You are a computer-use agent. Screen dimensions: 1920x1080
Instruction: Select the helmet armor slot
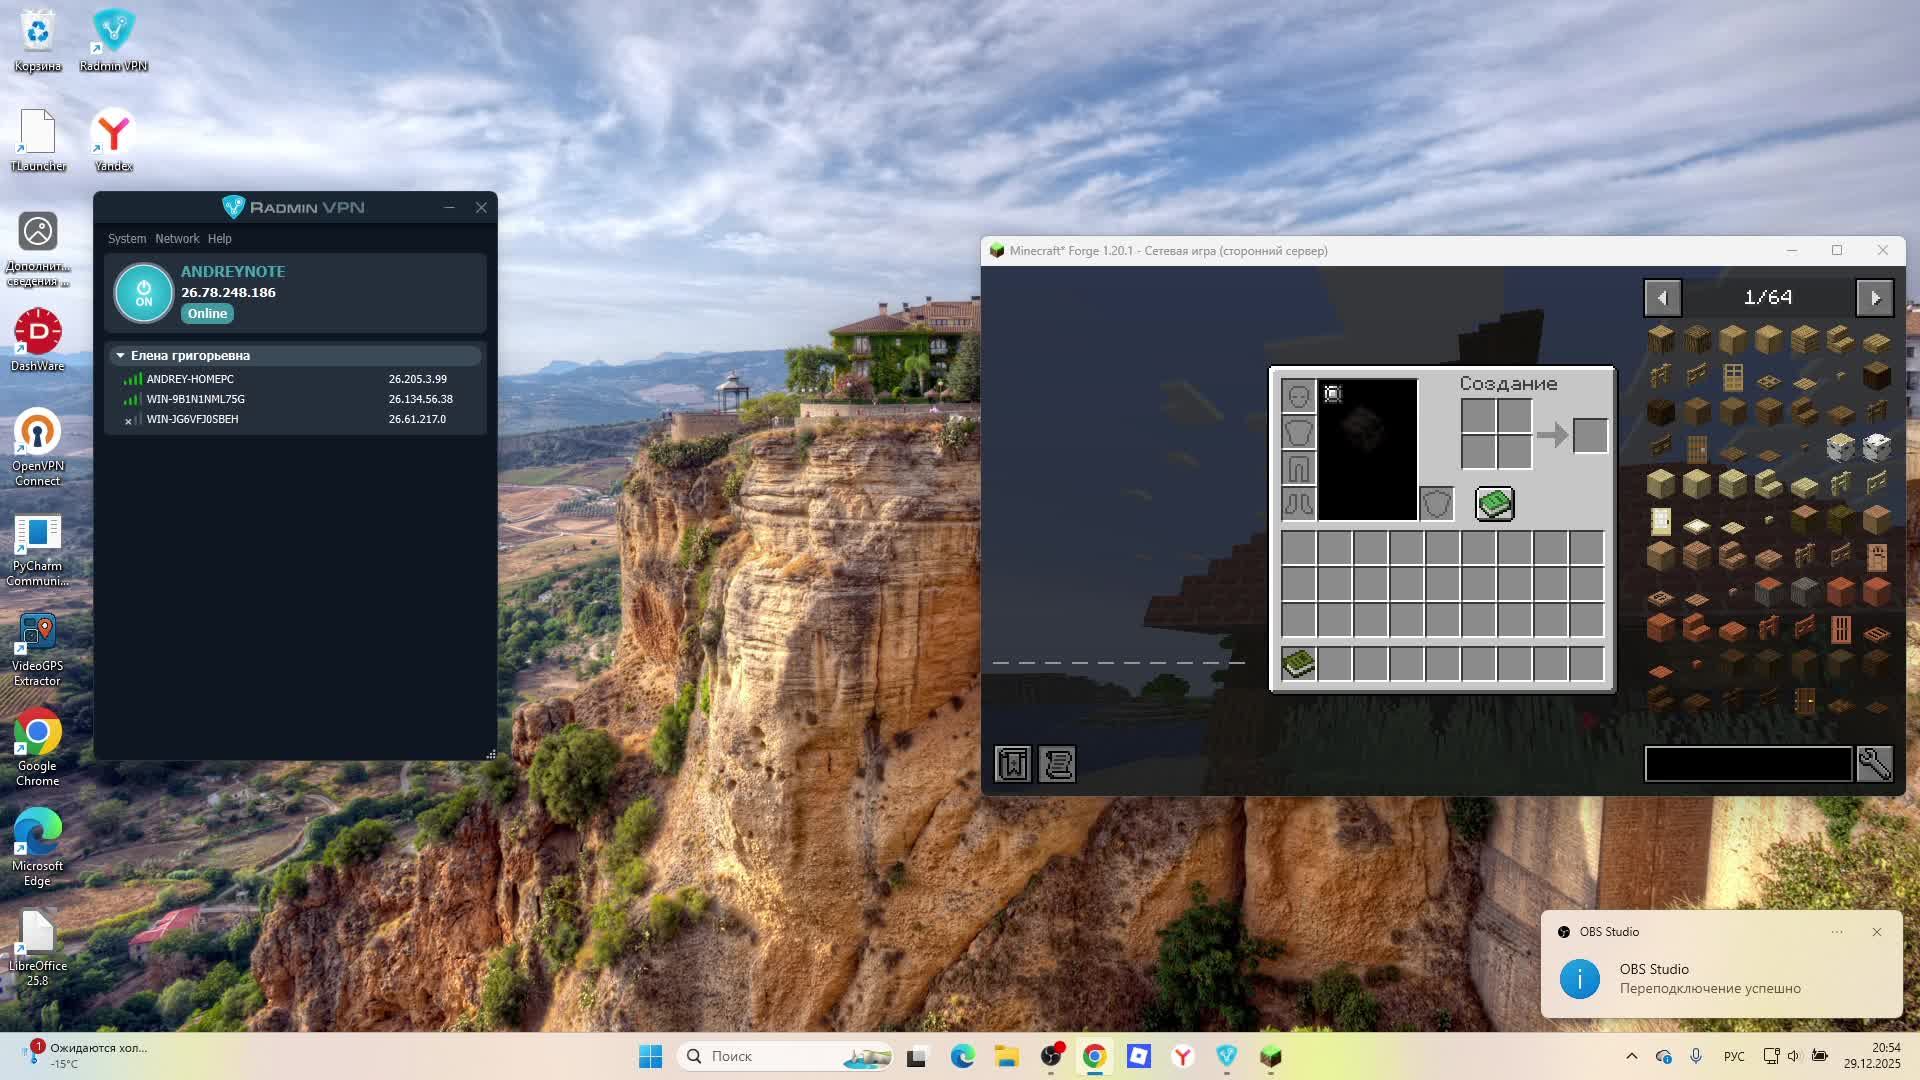coord(1298,396)
